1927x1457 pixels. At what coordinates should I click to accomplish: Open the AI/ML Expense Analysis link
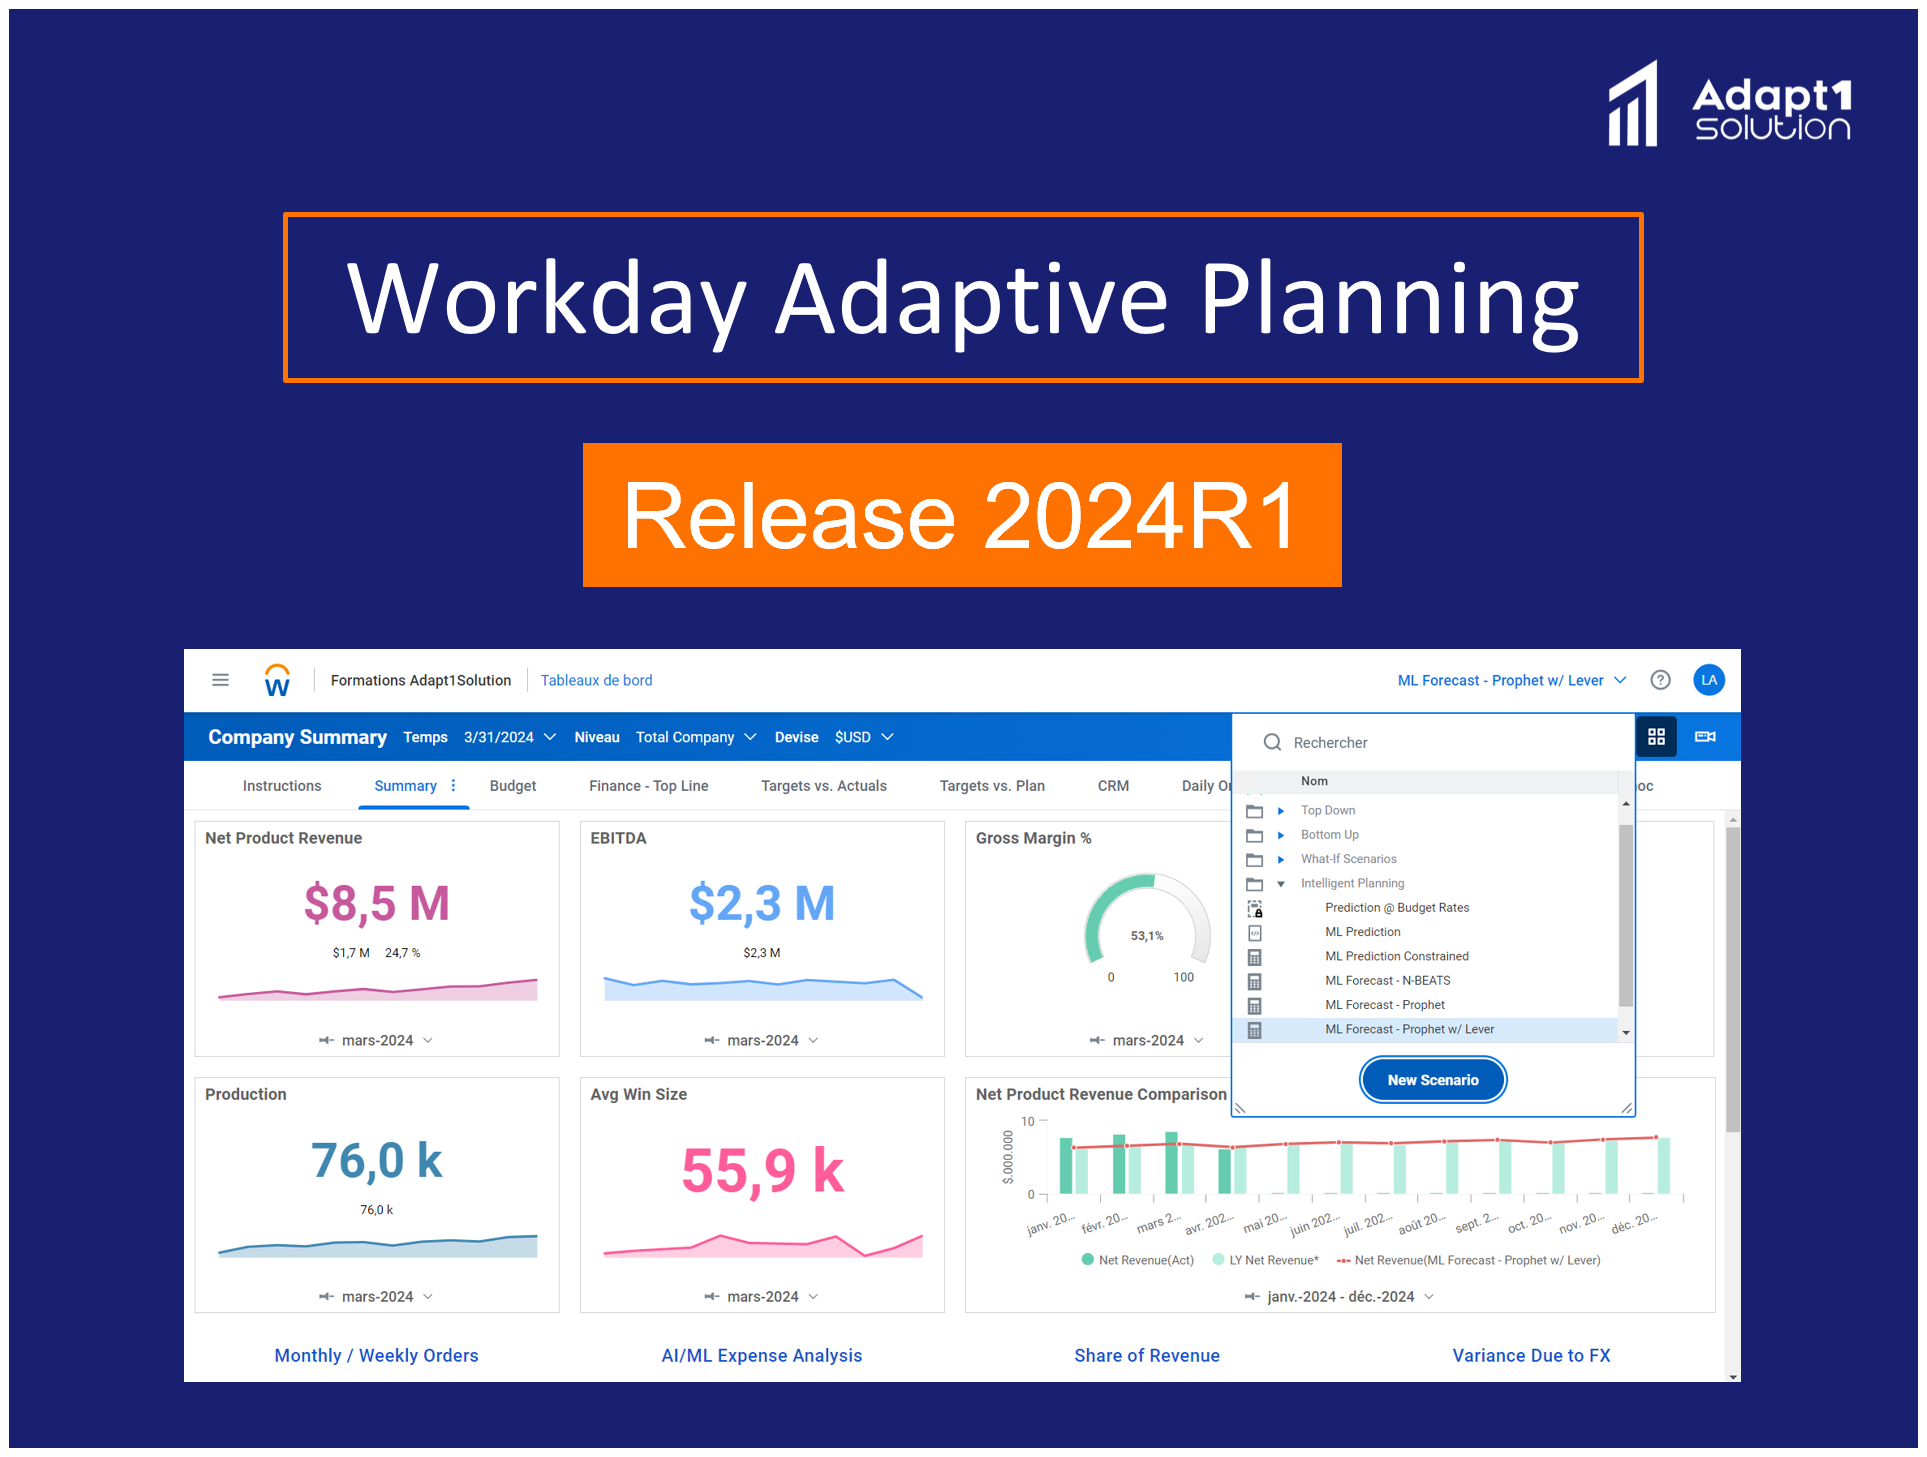click(x=762, y=1355)
